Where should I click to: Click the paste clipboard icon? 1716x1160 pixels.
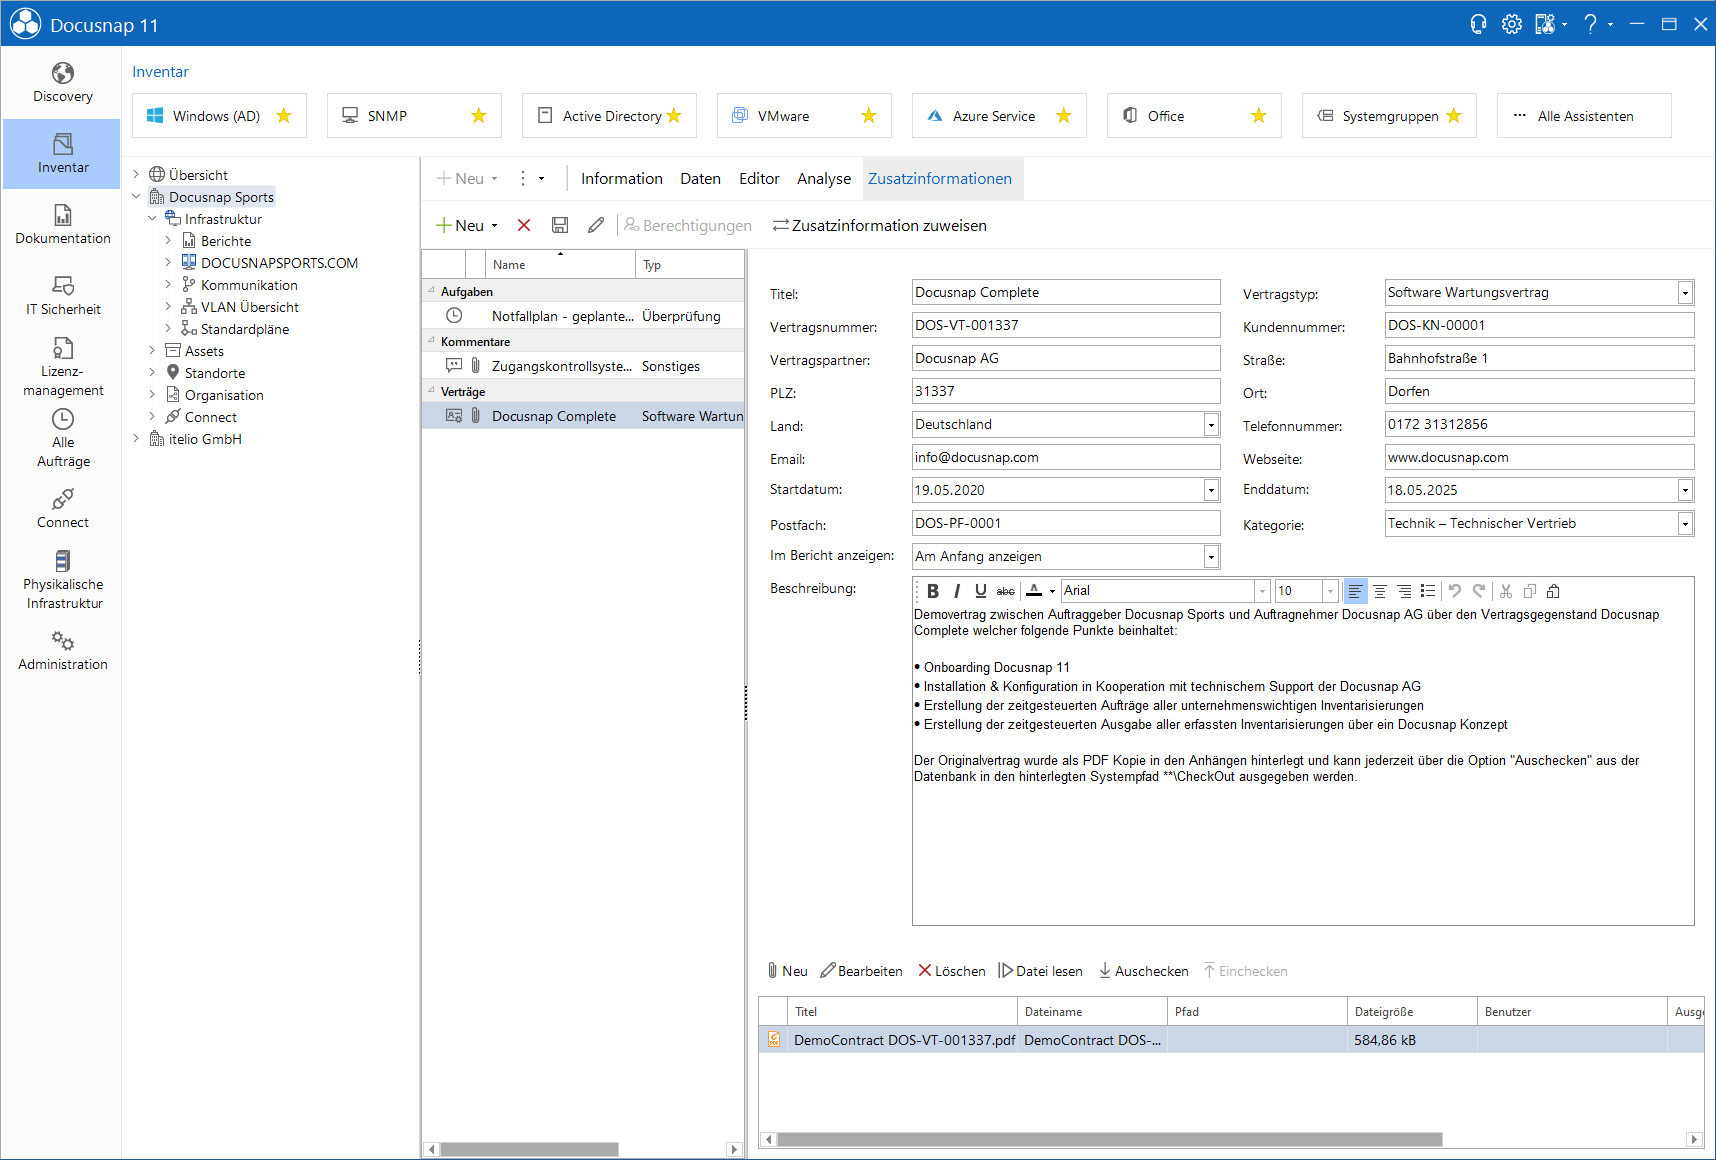click(1553, 591)
